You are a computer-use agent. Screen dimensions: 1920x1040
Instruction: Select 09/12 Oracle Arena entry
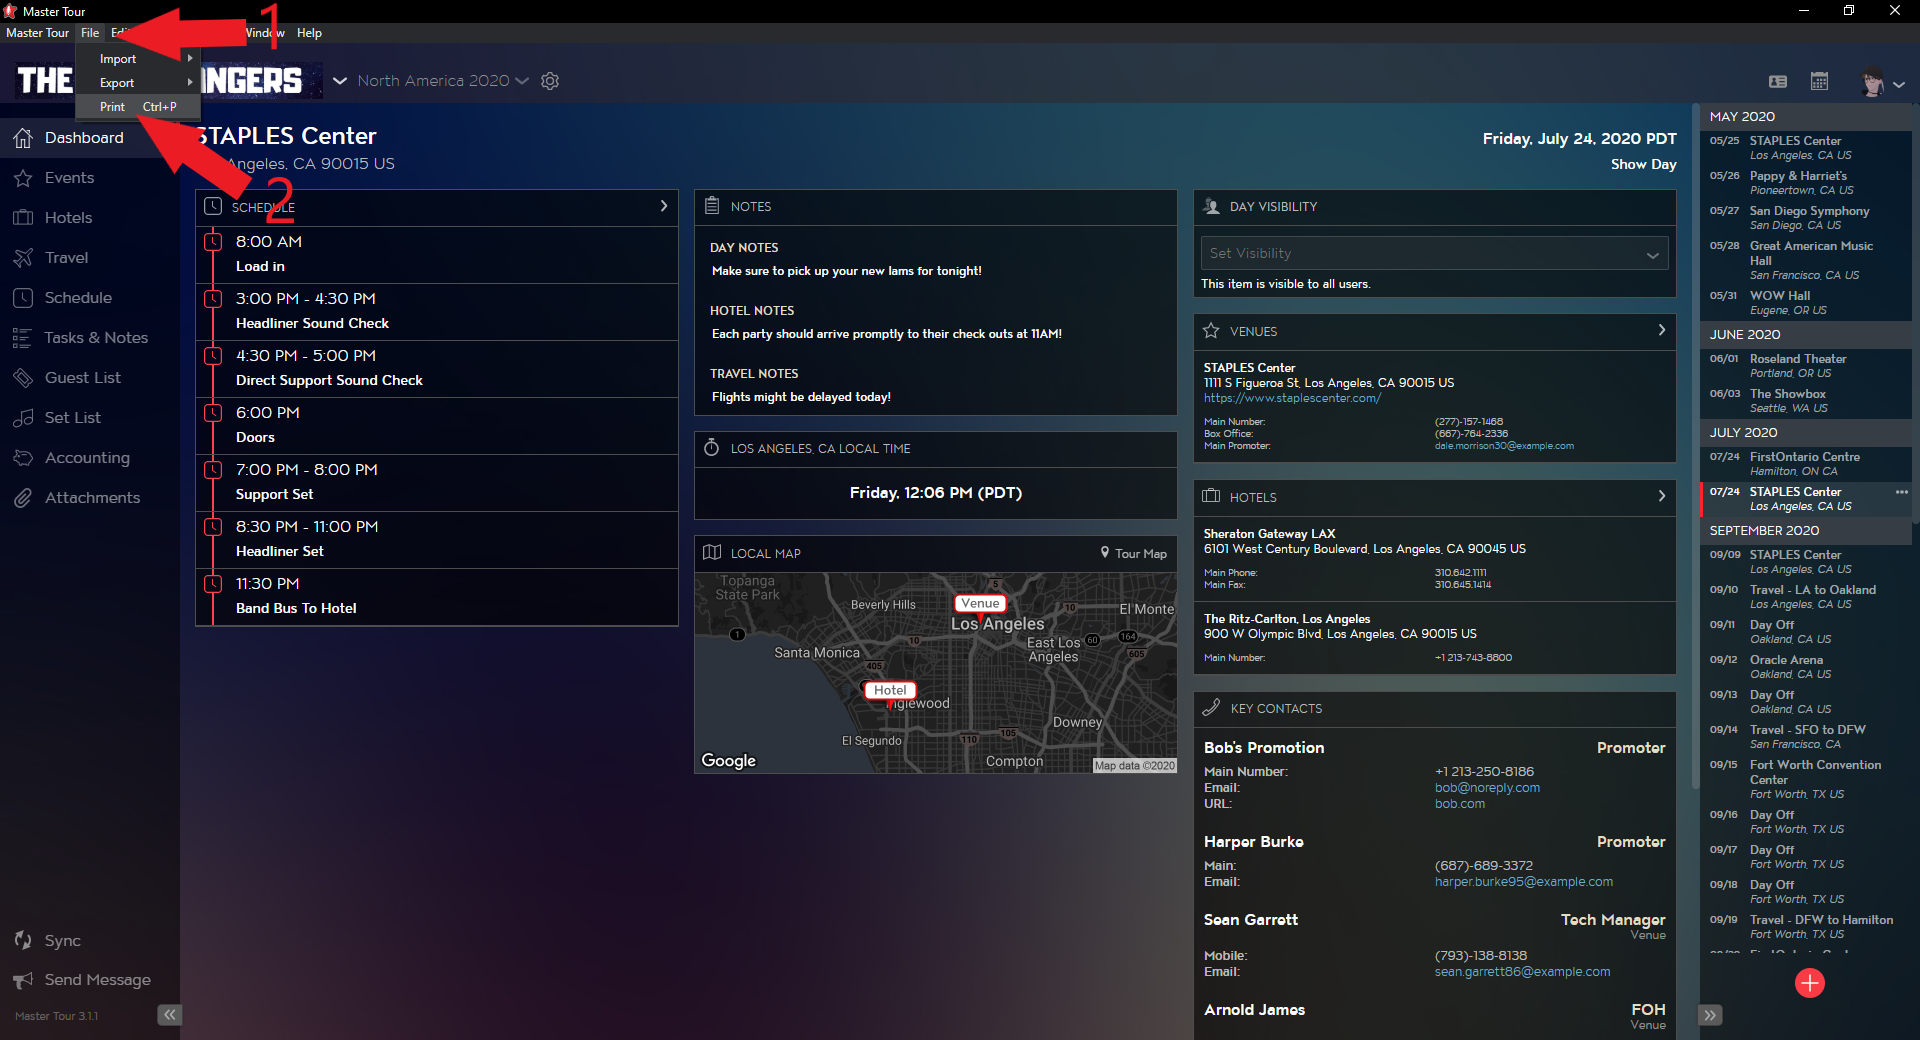click(x=1805, y=667)
